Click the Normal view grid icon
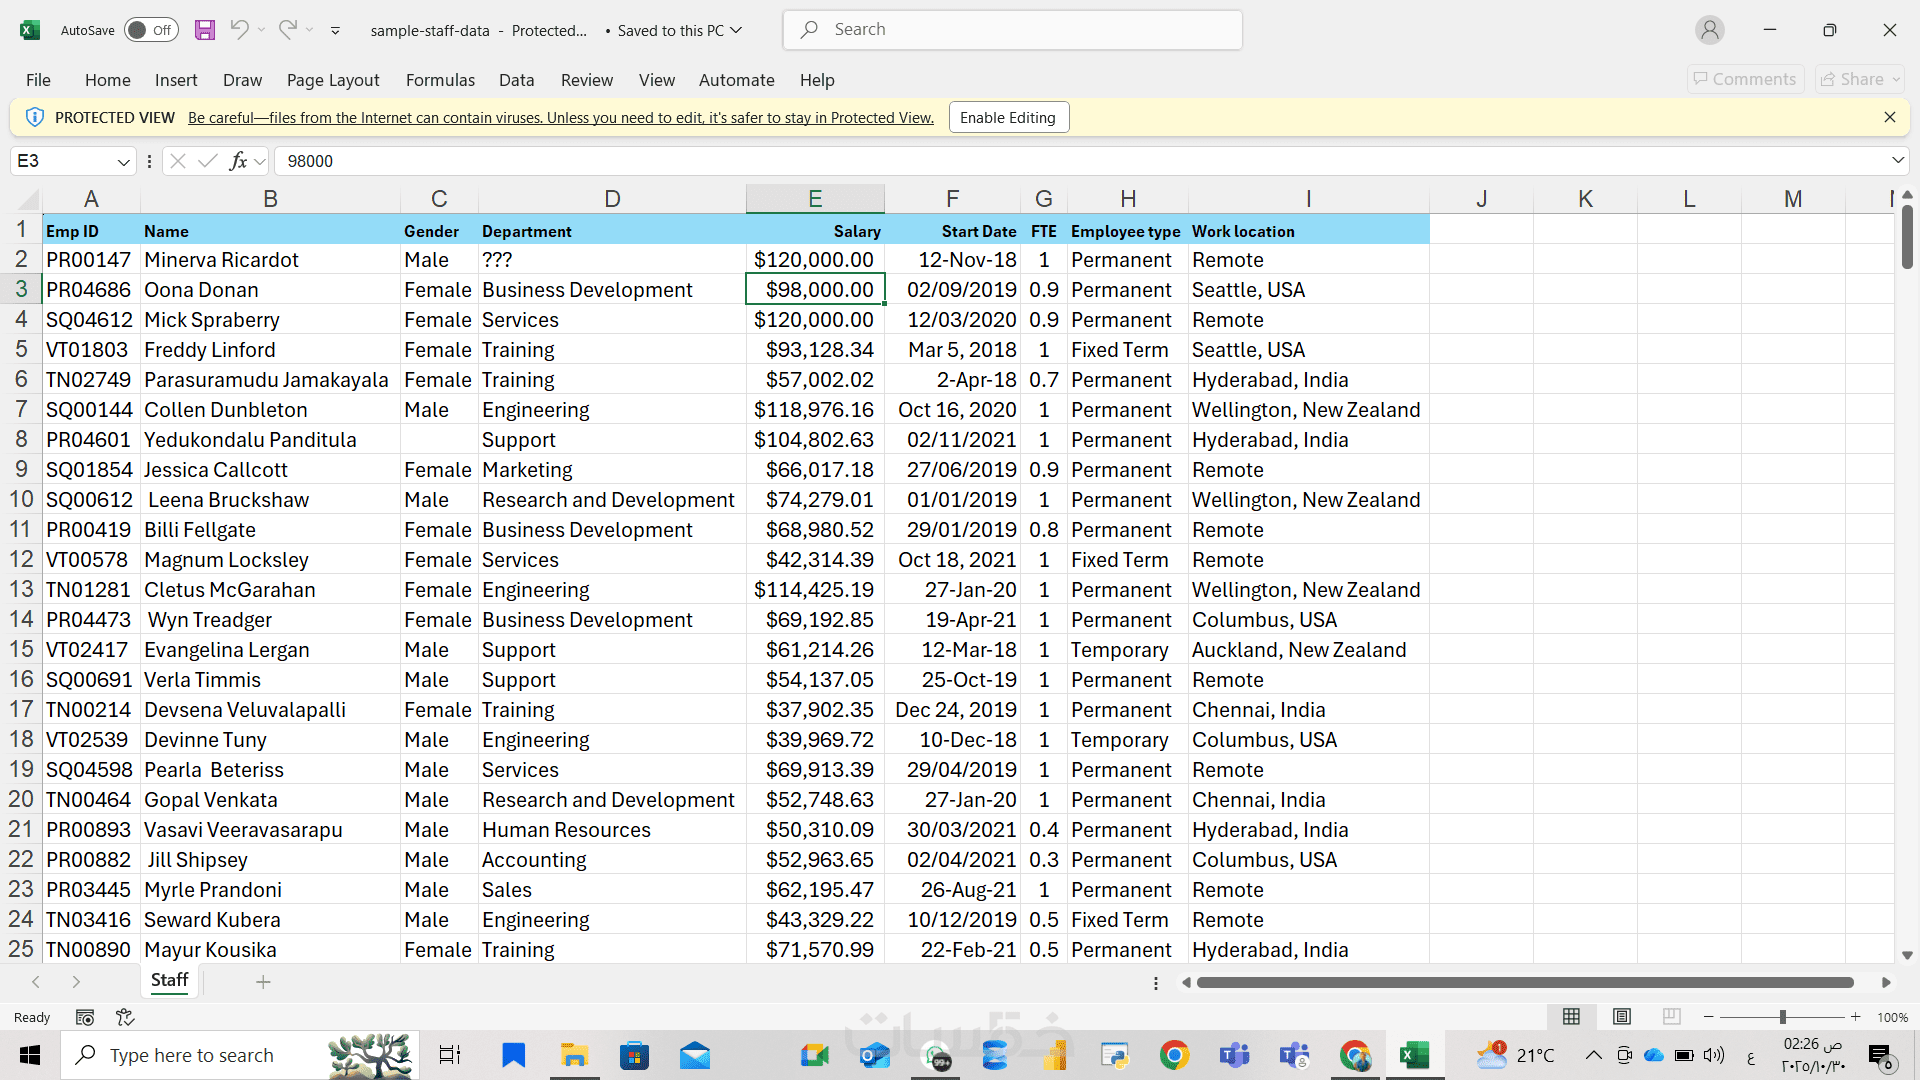This screenshot has width=1920, height=1080. pos(1572,1017)
